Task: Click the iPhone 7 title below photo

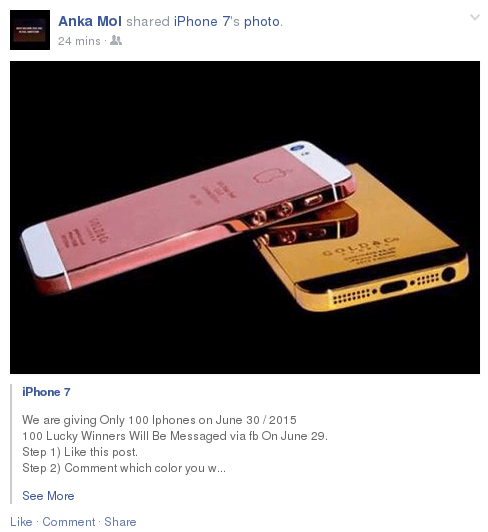Action: [x=46, y=392]
